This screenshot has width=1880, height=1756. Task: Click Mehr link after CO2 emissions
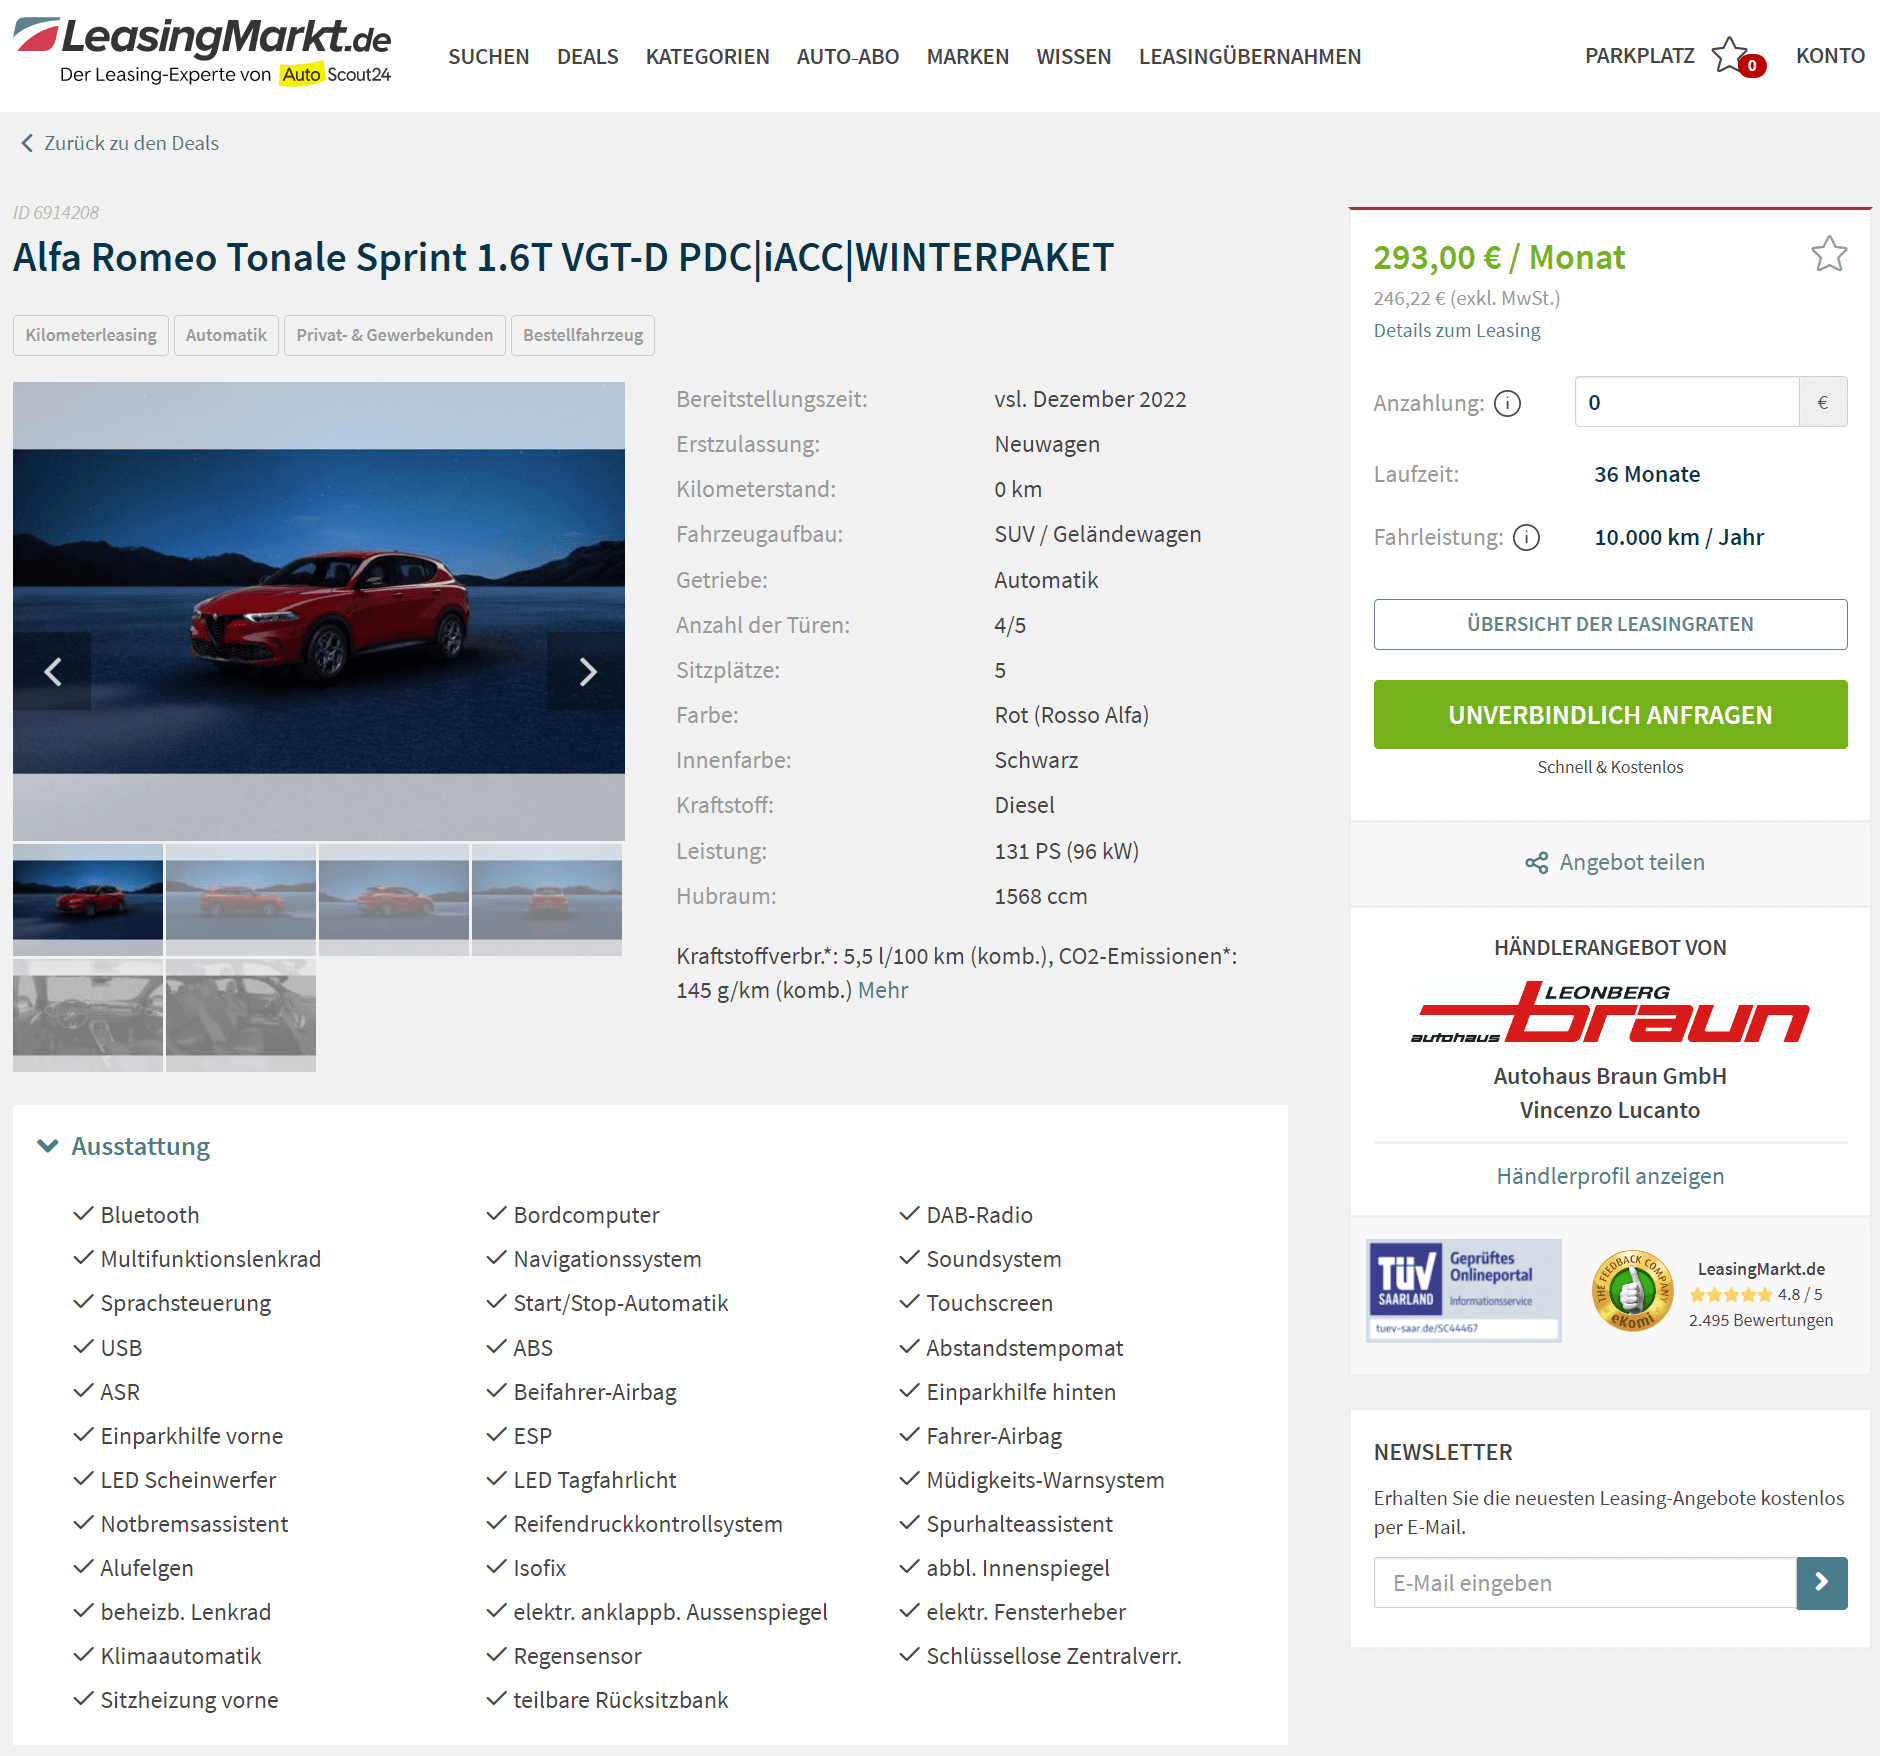(x=883, y=990)
